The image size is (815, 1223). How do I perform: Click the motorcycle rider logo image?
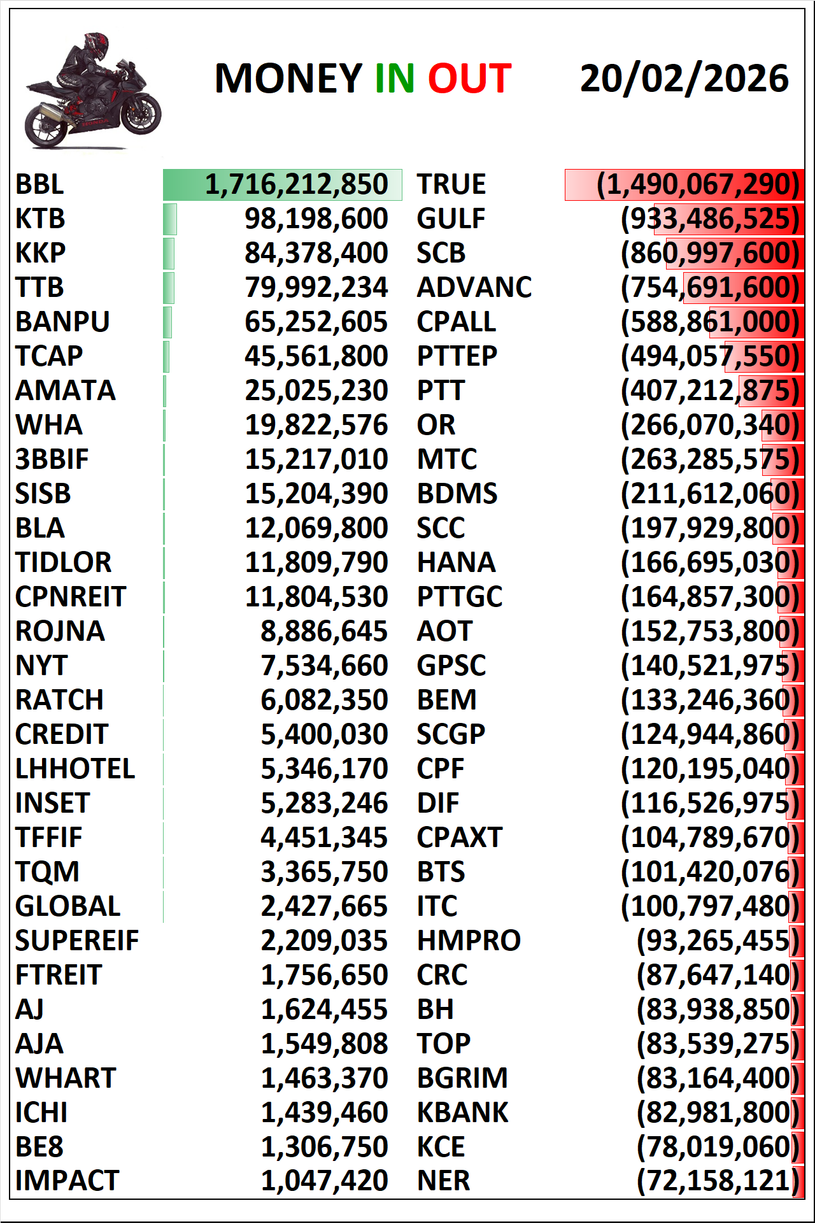tap(93, 88)
